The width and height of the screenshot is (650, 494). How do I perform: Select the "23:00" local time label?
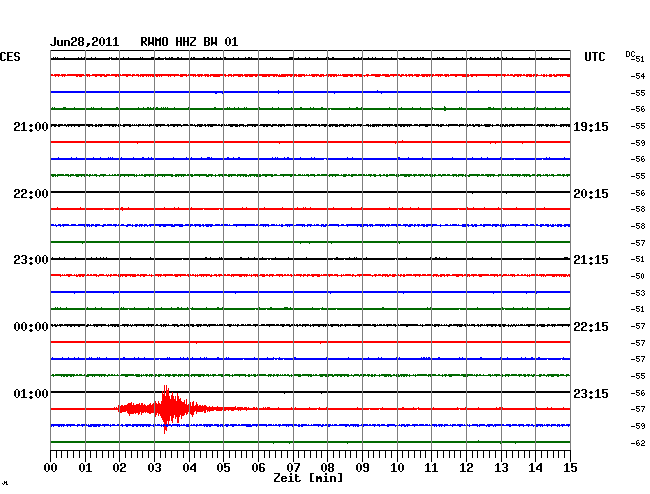coord(31,260)
